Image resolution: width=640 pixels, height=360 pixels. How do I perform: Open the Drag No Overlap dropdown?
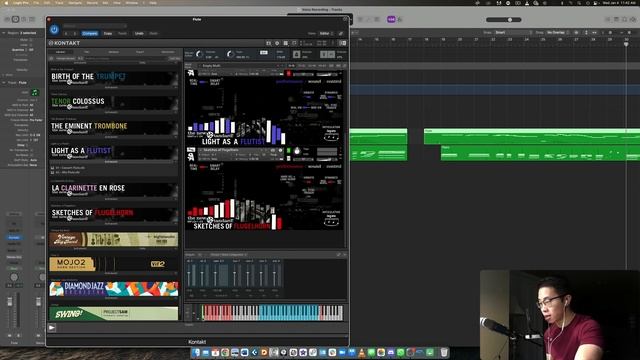pos(558,33)
